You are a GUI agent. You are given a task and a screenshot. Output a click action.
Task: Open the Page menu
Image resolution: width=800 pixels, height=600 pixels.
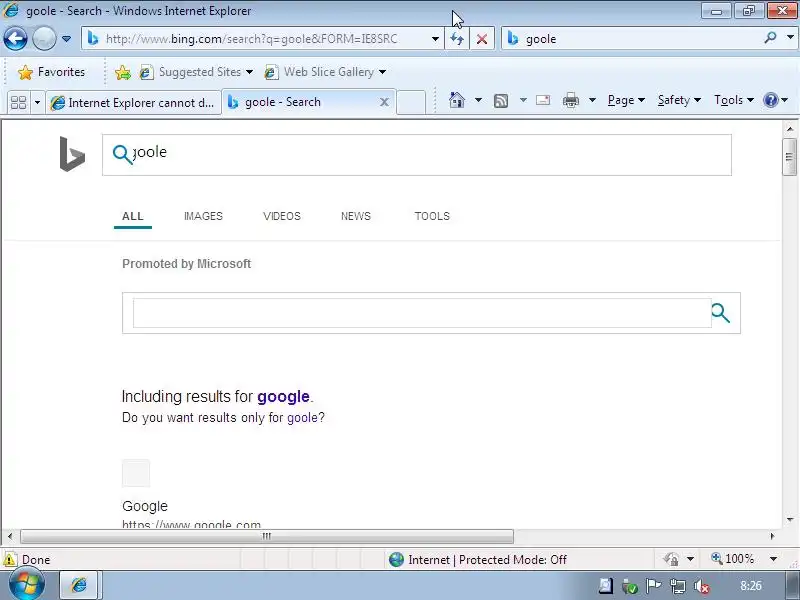pyautogui.click(x=626, y=100)
